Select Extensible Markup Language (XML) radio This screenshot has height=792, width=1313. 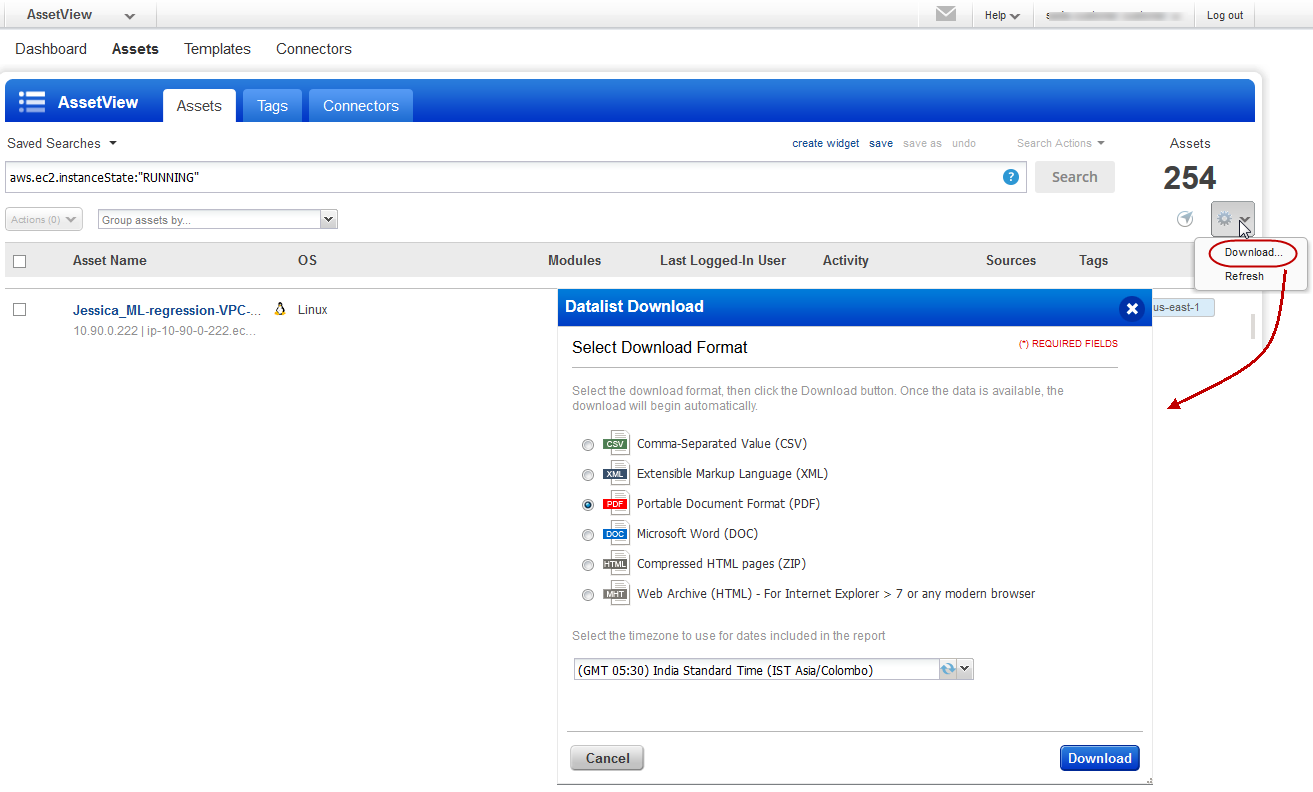click(x=588, y=475)
